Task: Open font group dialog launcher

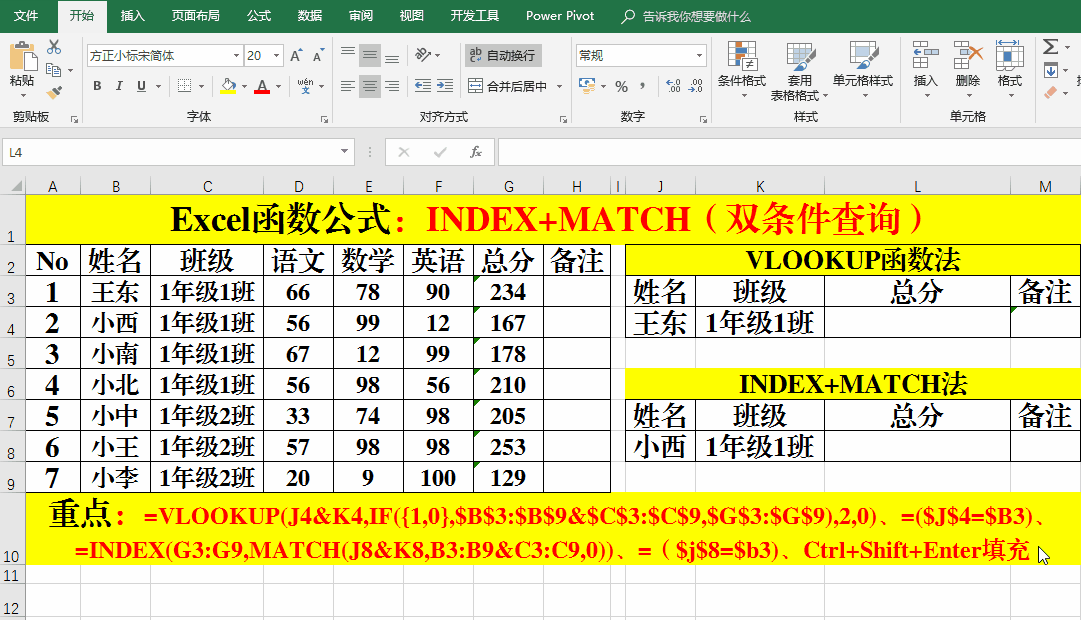Action: coord(324,119)
